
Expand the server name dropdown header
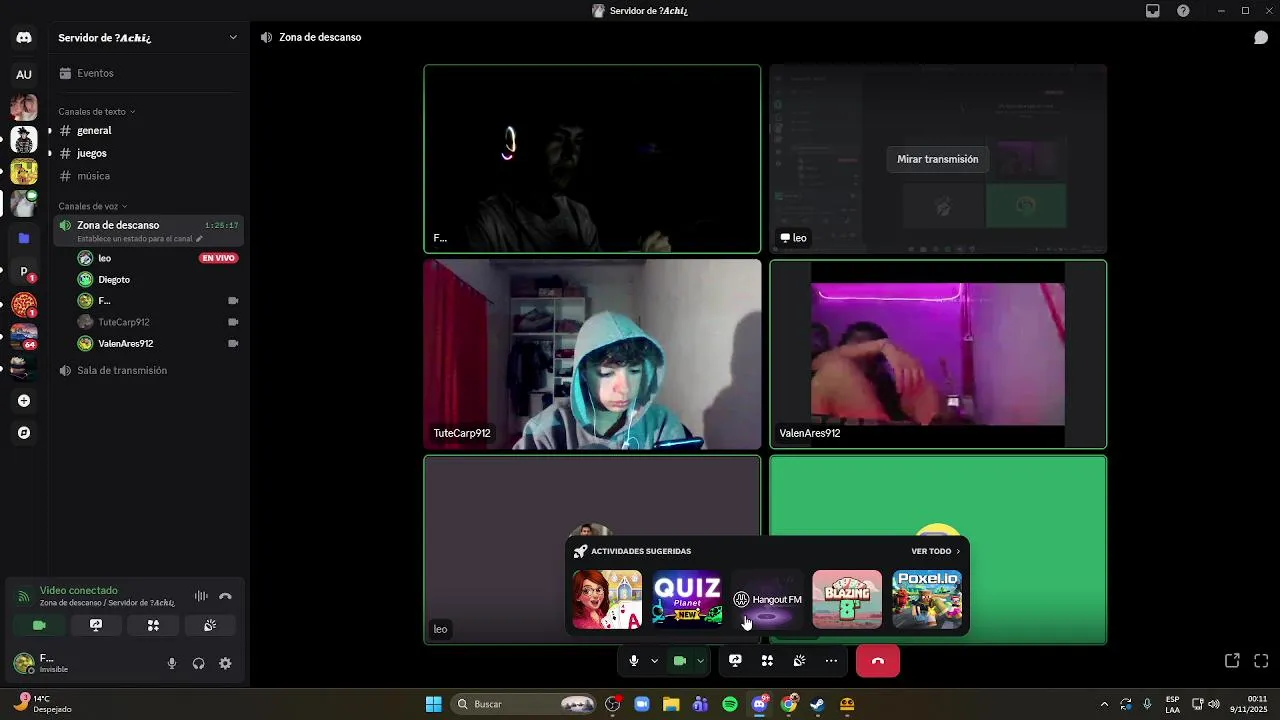pyautogui.click(x=148, y=37)
